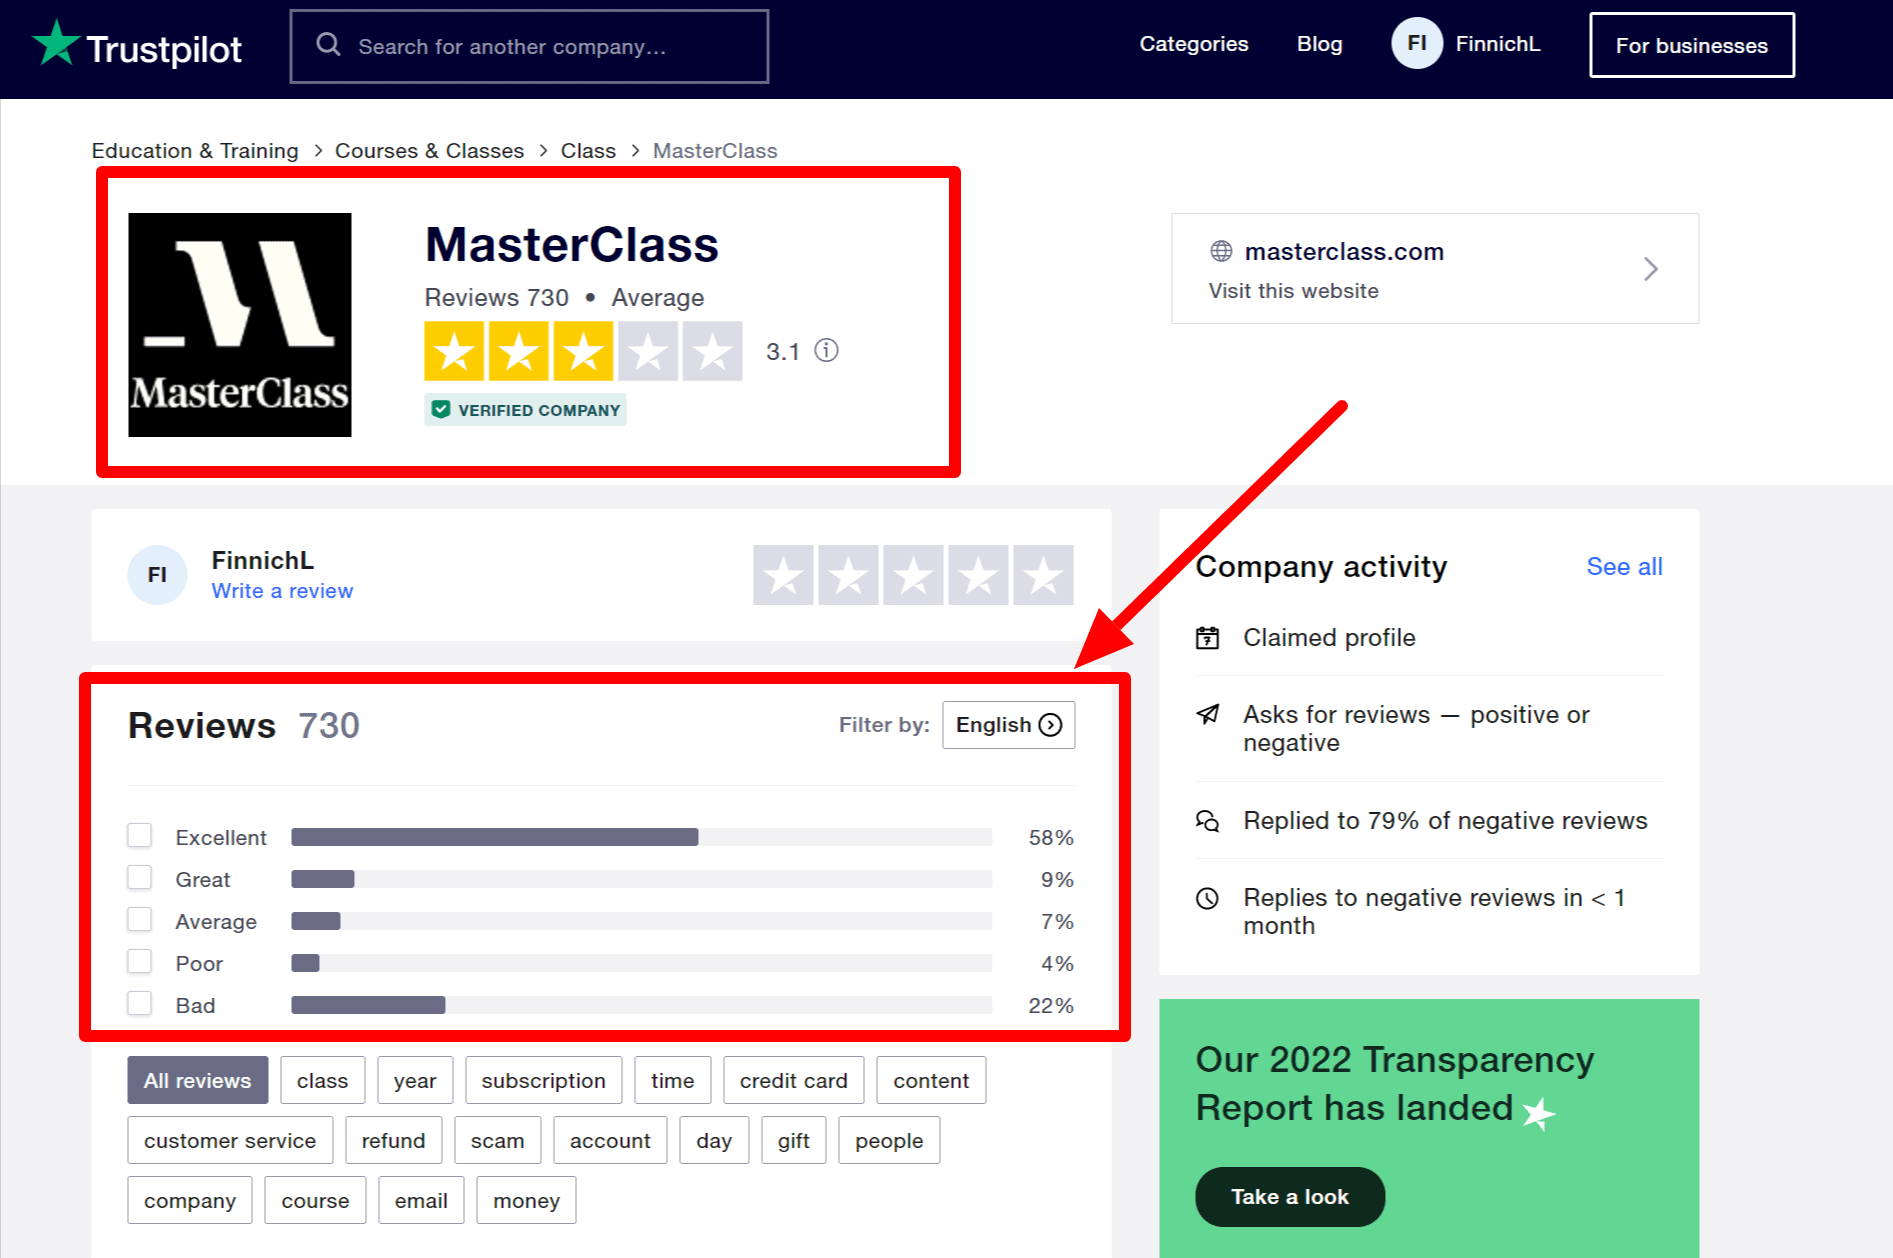The height and width of the screenshot is (1258, 1893).
Task: Select the refund filter tag
Action: (x=394, y=1140)
